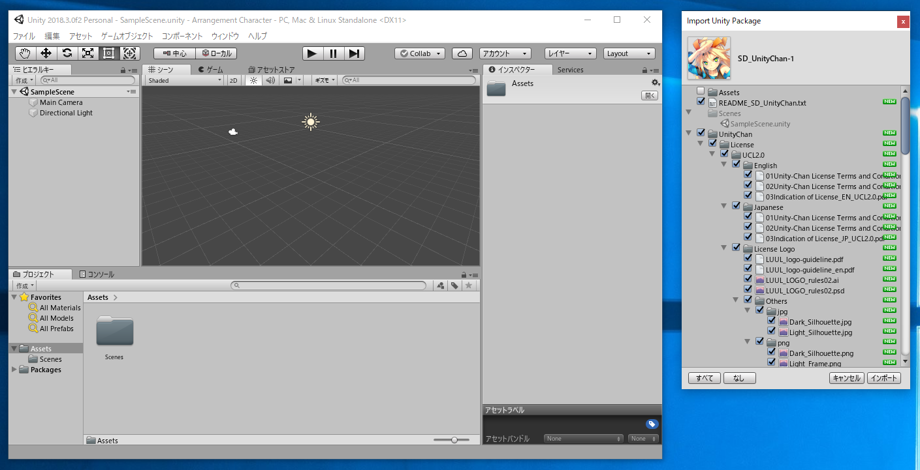The height and width of the screenshot is (470, 920).
Task: Collapse the Others folder in import tree
Action: tap(736, 300)
